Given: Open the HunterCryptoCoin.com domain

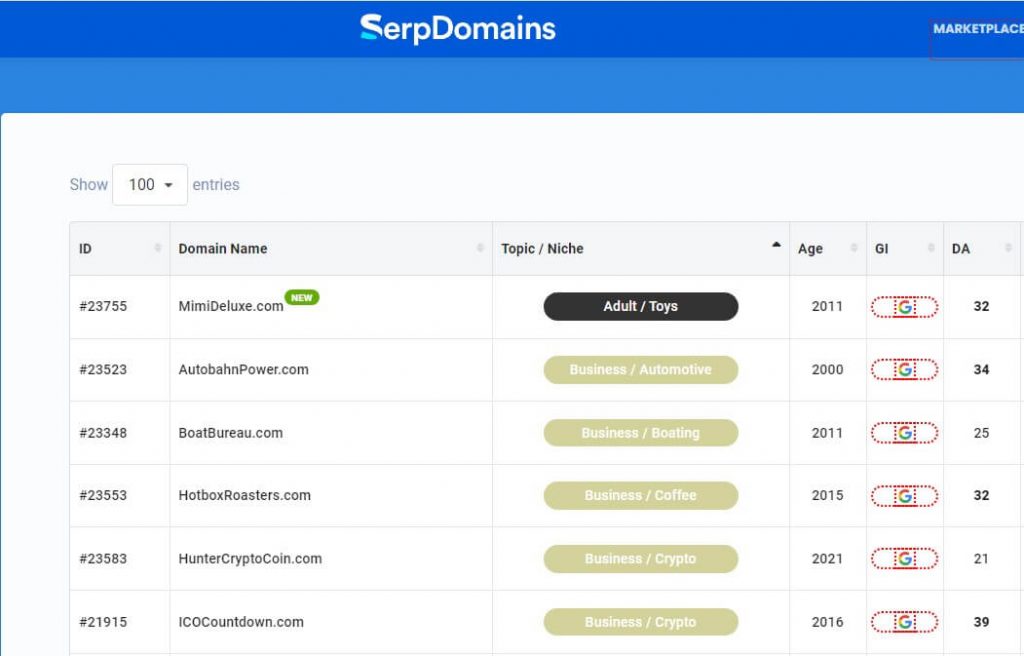Looking at the screenshot, I should pyautogui.click(x=250, y=559).
